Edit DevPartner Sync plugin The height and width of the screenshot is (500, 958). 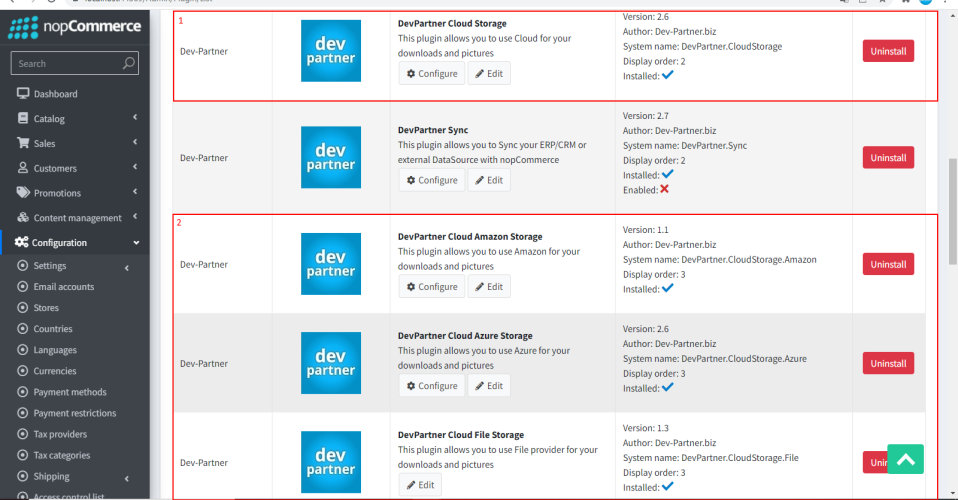pyautogui.click(x=489, y=180)
